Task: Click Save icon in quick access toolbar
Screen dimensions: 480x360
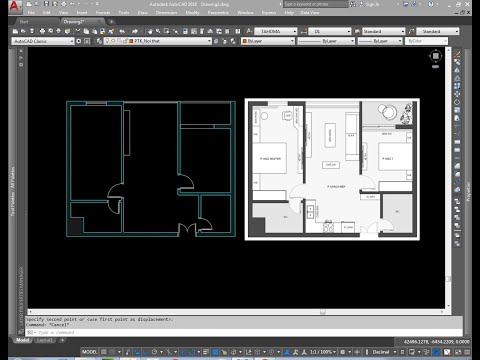Action: click(46, 4)
